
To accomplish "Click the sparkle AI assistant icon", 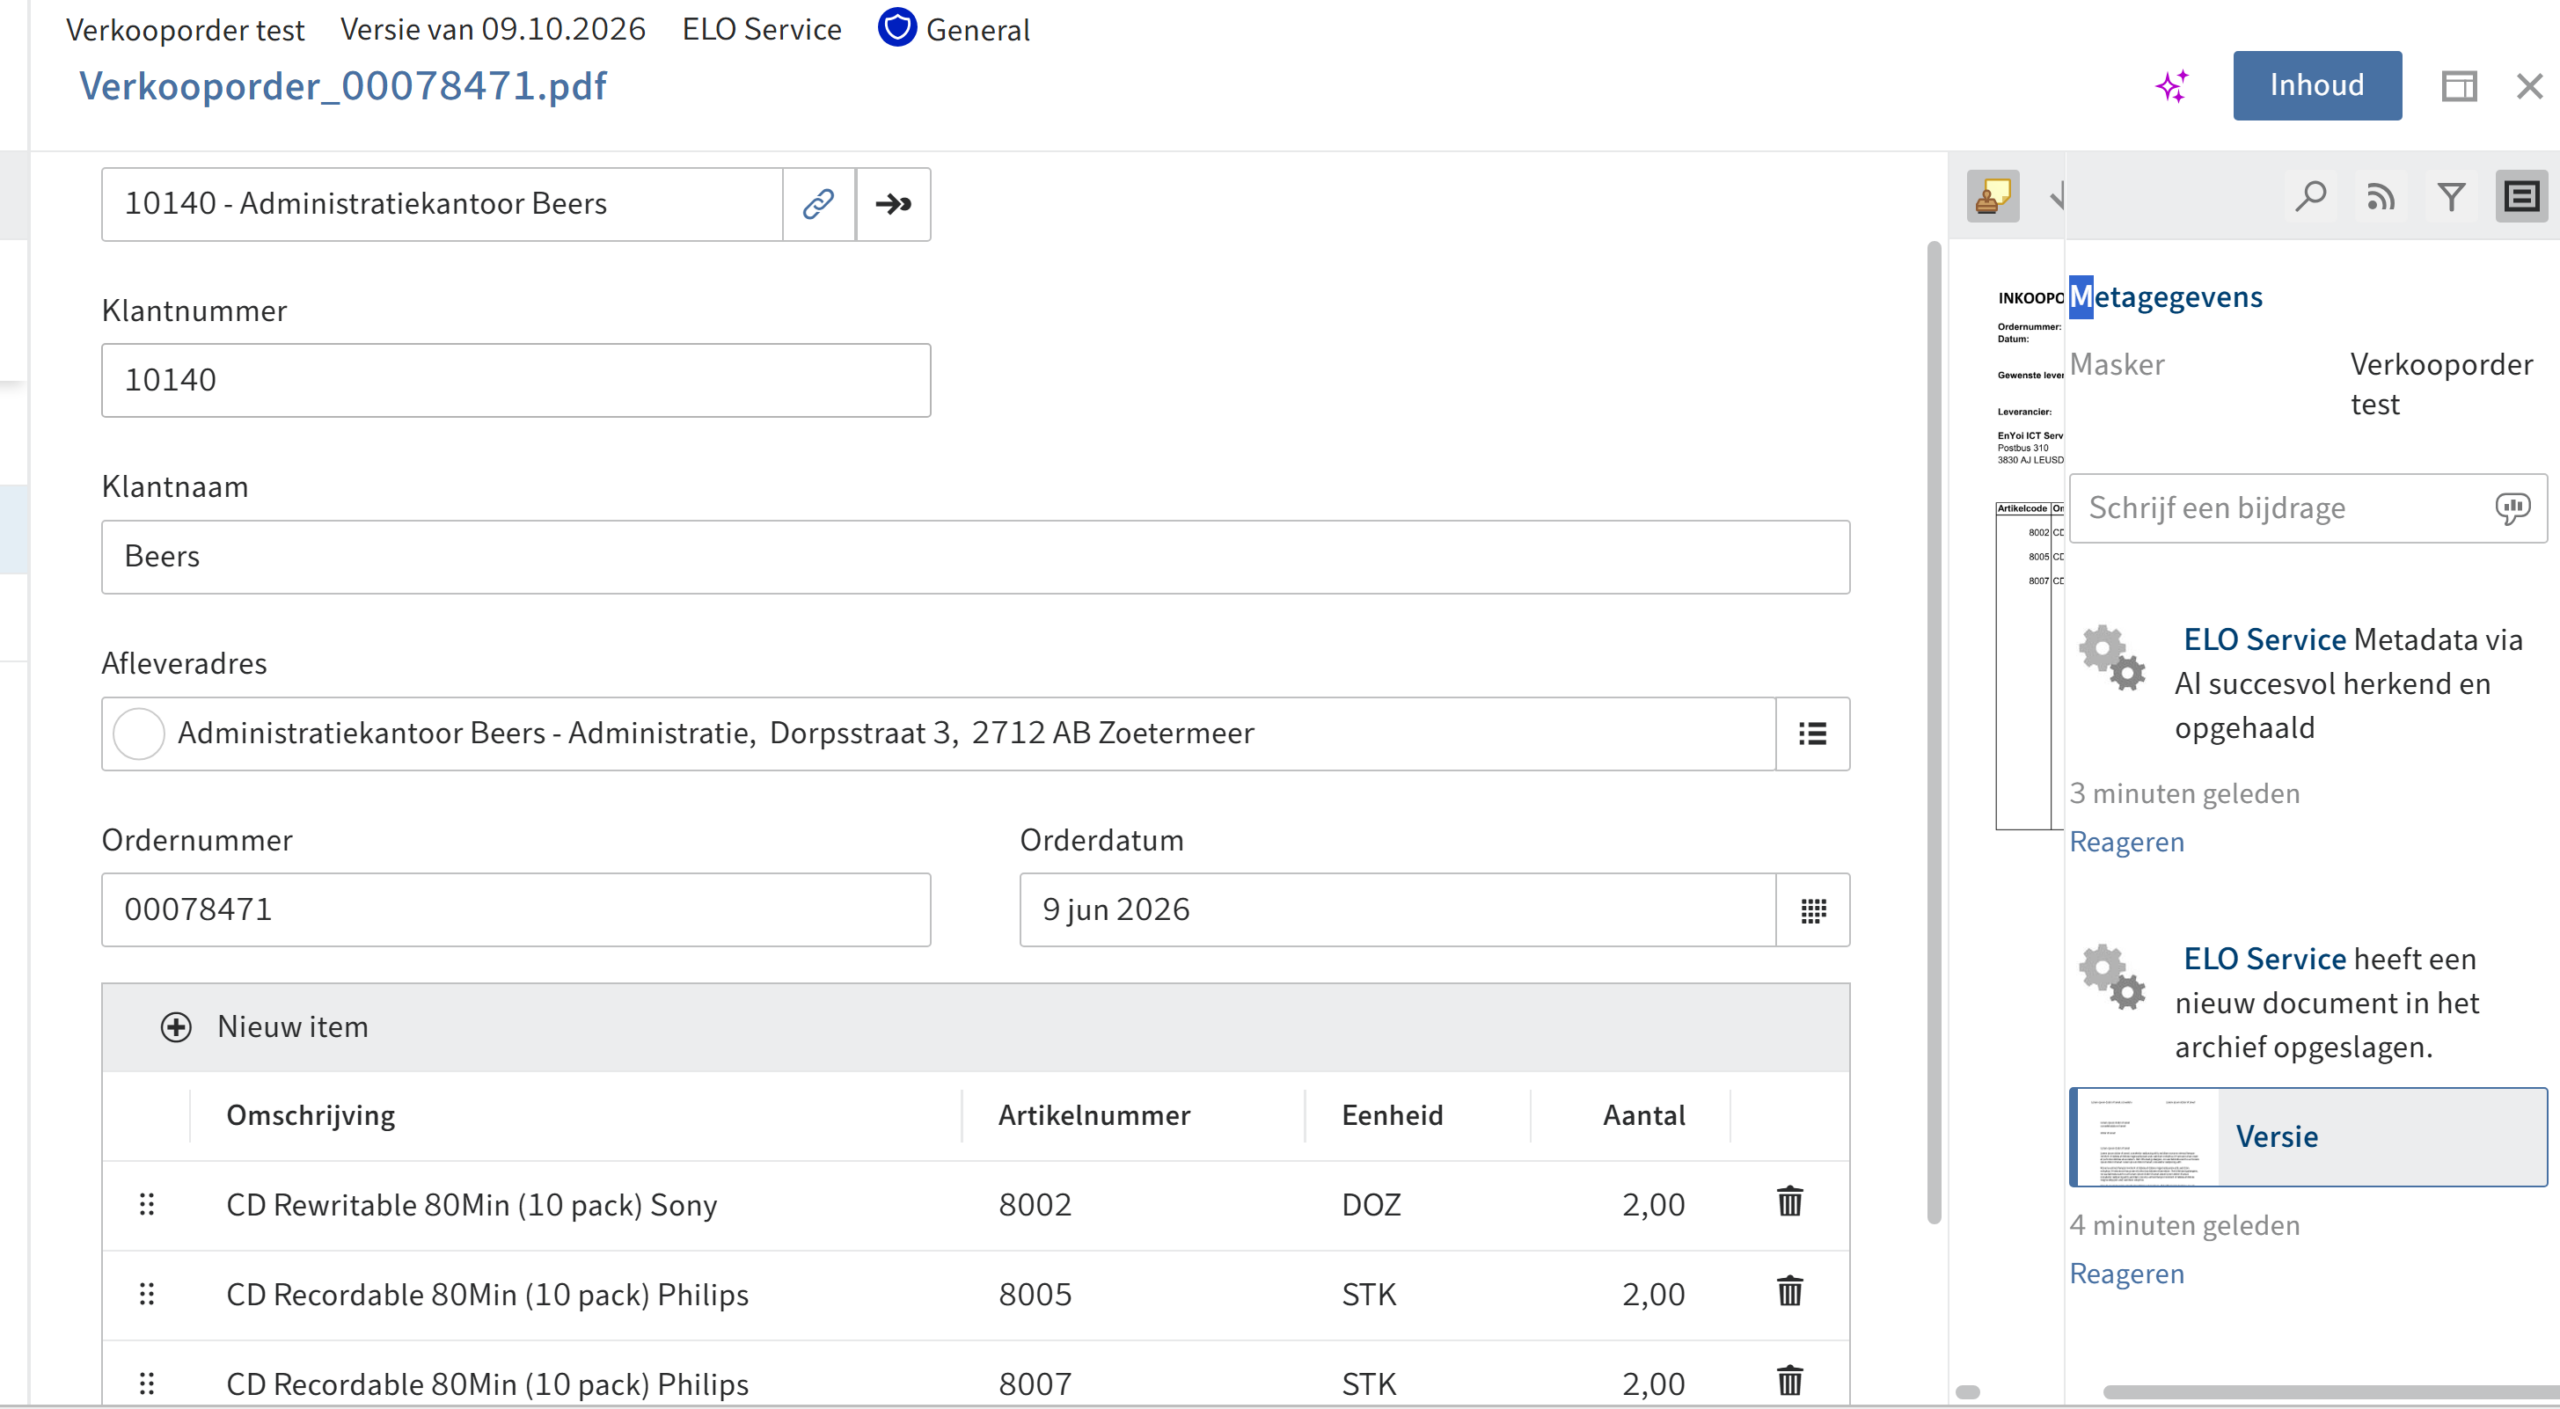I will point(2172,86).
